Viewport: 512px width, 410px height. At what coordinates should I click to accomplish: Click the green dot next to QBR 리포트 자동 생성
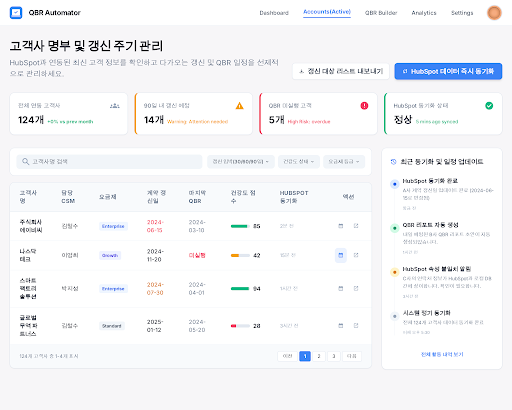coord(395,228)
